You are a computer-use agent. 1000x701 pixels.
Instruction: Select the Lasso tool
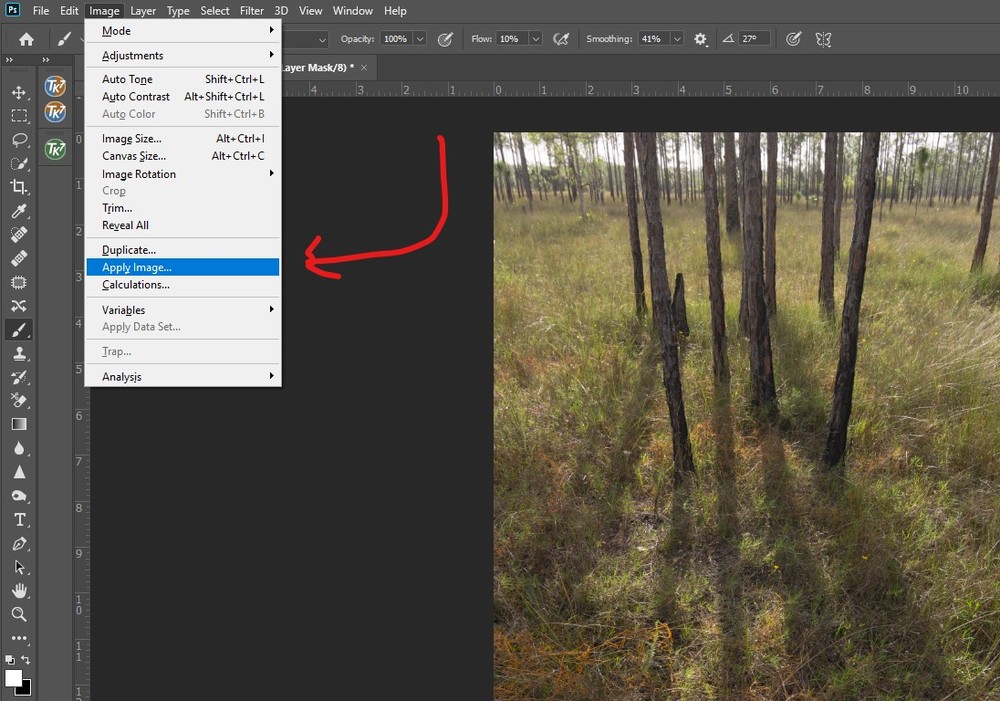(19, 140)
